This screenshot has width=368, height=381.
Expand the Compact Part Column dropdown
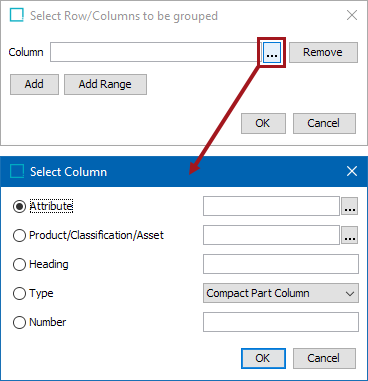281,293
